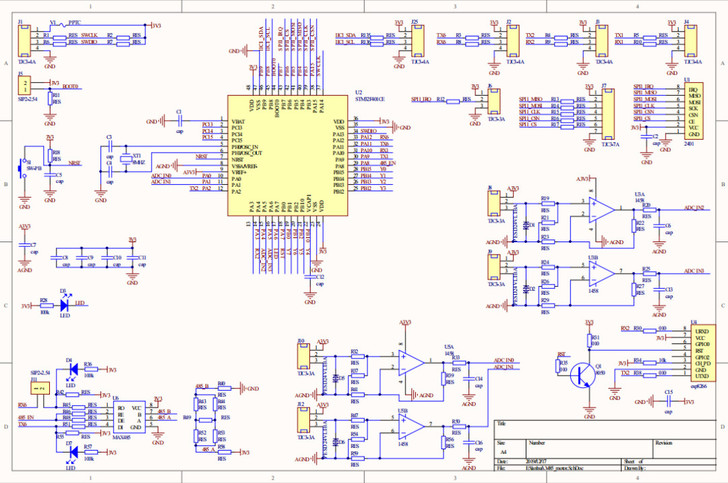Click the LED D7 below MAX485
This screenshot has height=483, width=728.
(72, 452)
